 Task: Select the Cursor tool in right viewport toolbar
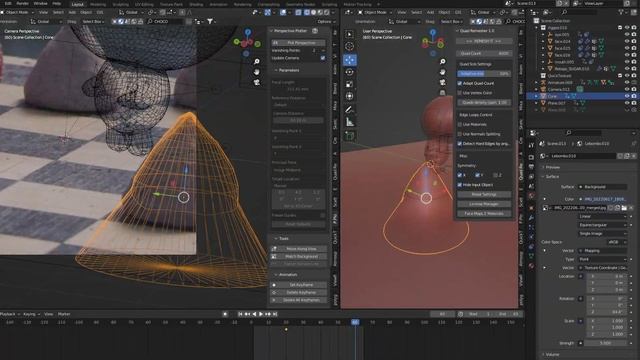click(x=349, y=47)
